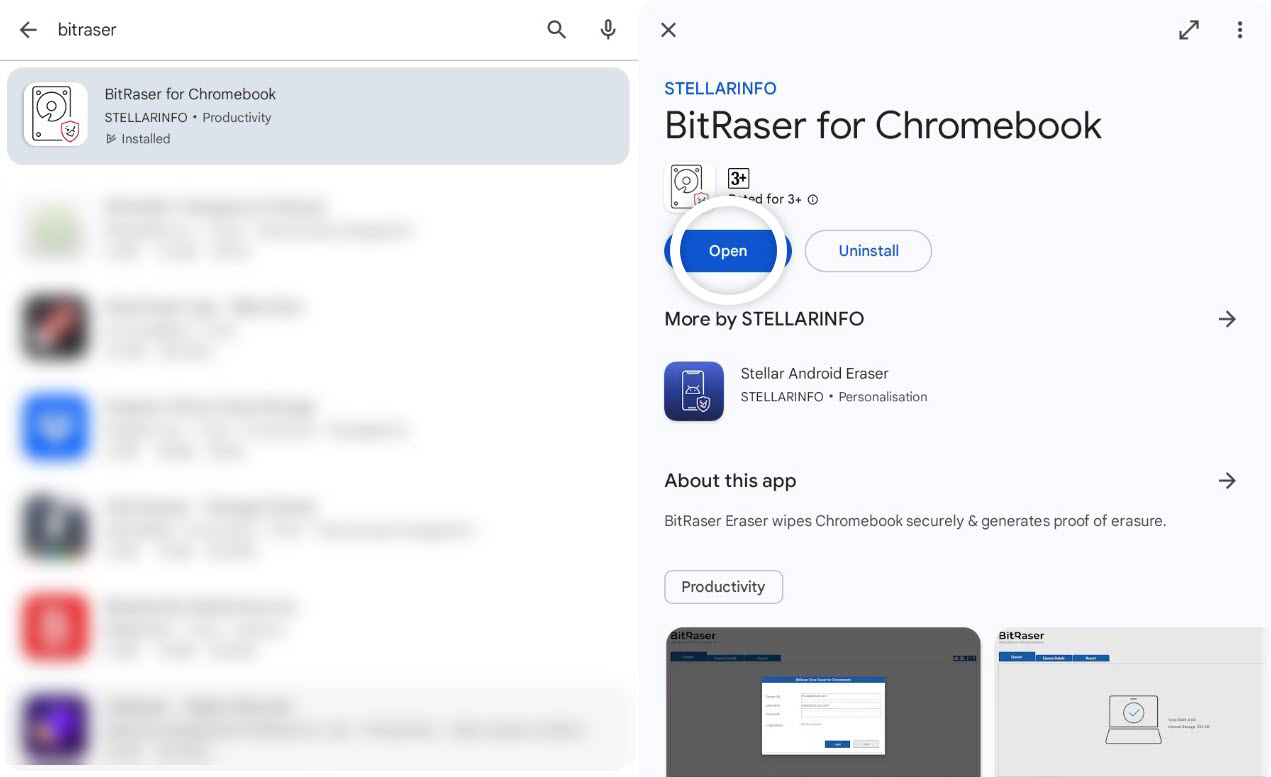Click the content rating info icon

(x=813, y=200)
